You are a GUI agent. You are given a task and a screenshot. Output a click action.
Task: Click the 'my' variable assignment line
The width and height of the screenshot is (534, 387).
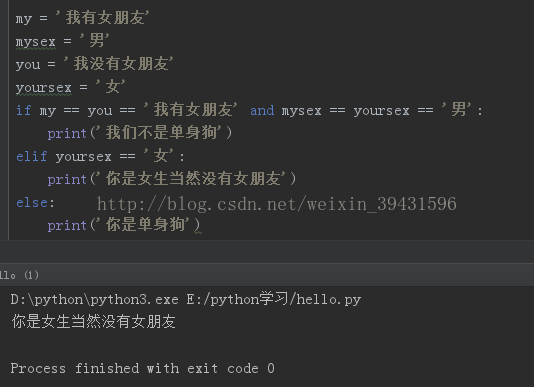tap(82, 18)
